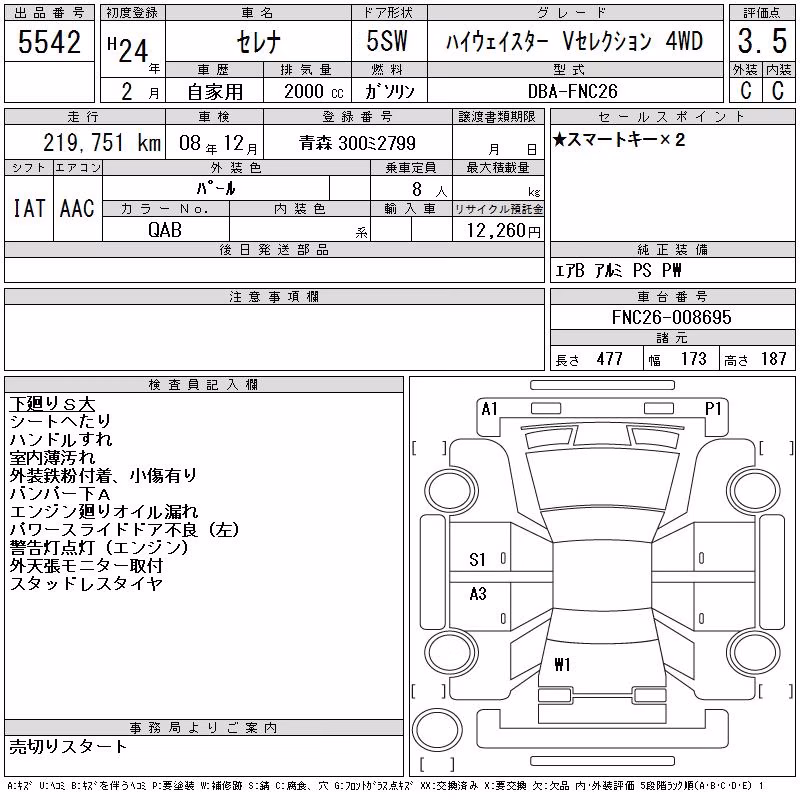This screenshot has height=800, width=800.
Task: Select note バンパー下A
Action: pos(60,493)
